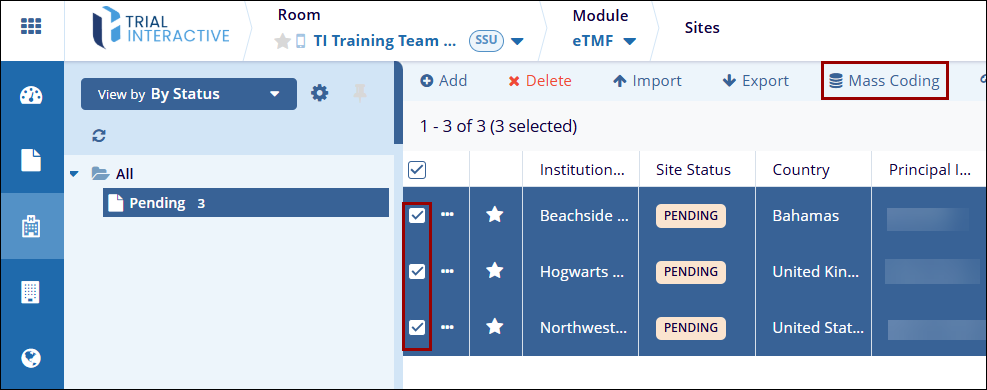Click the settings gear beside View by
The width and height of the screenshot is (987, 390).
[x=320, y=94]
